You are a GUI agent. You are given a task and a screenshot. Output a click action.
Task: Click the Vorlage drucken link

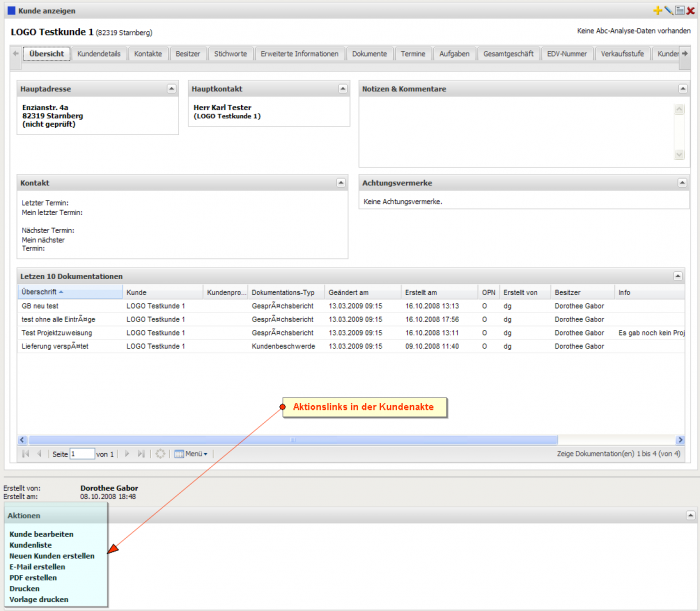(39, 599)
